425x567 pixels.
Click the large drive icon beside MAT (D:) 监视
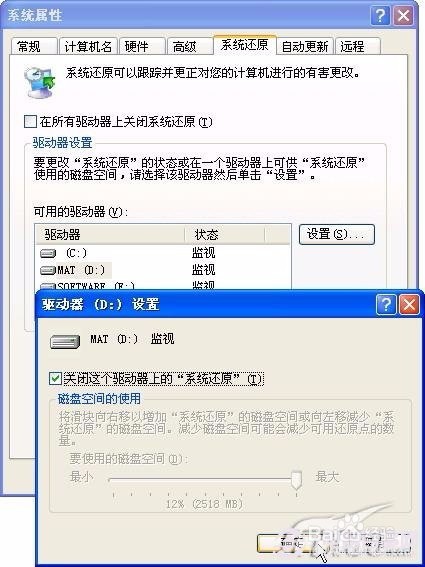point(65,342)
